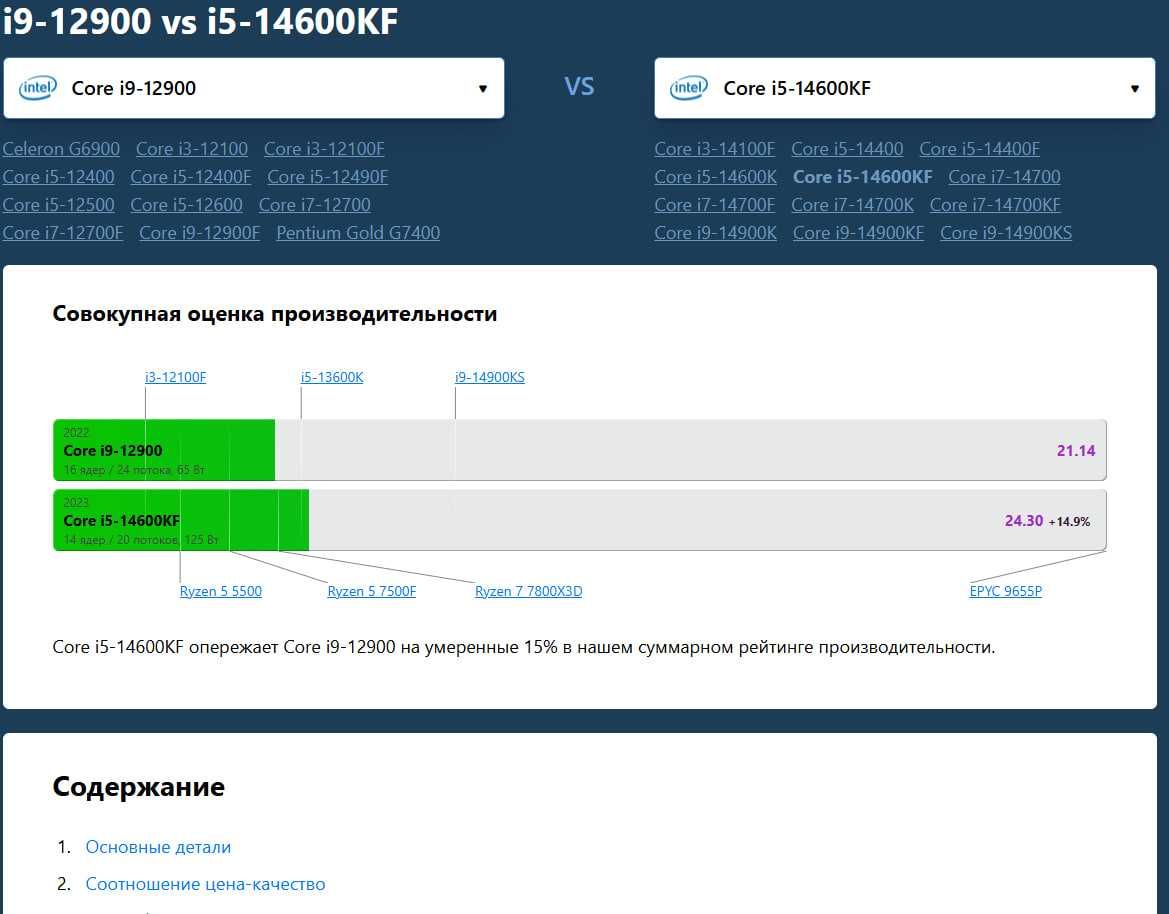1169x914 pixels.
Task: Click the 15% summary sentence
Action: point(523,647)
